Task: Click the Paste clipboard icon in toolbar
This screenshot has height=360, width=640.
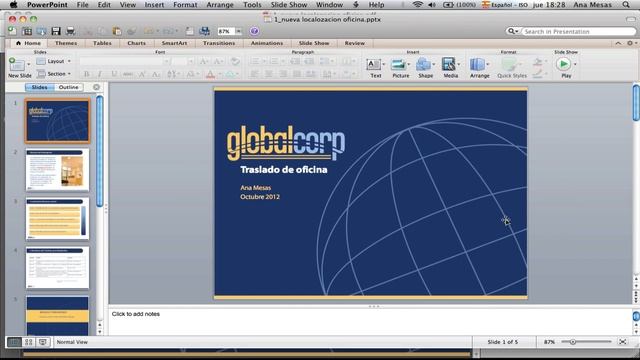Action: pos(117,31)
